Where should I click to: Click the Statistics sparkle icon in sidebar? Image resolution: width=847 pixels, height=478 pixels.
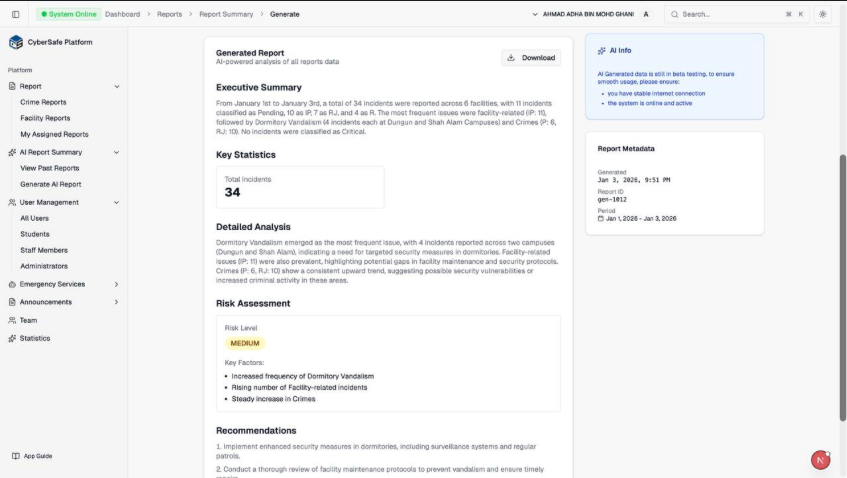(12, 339)
